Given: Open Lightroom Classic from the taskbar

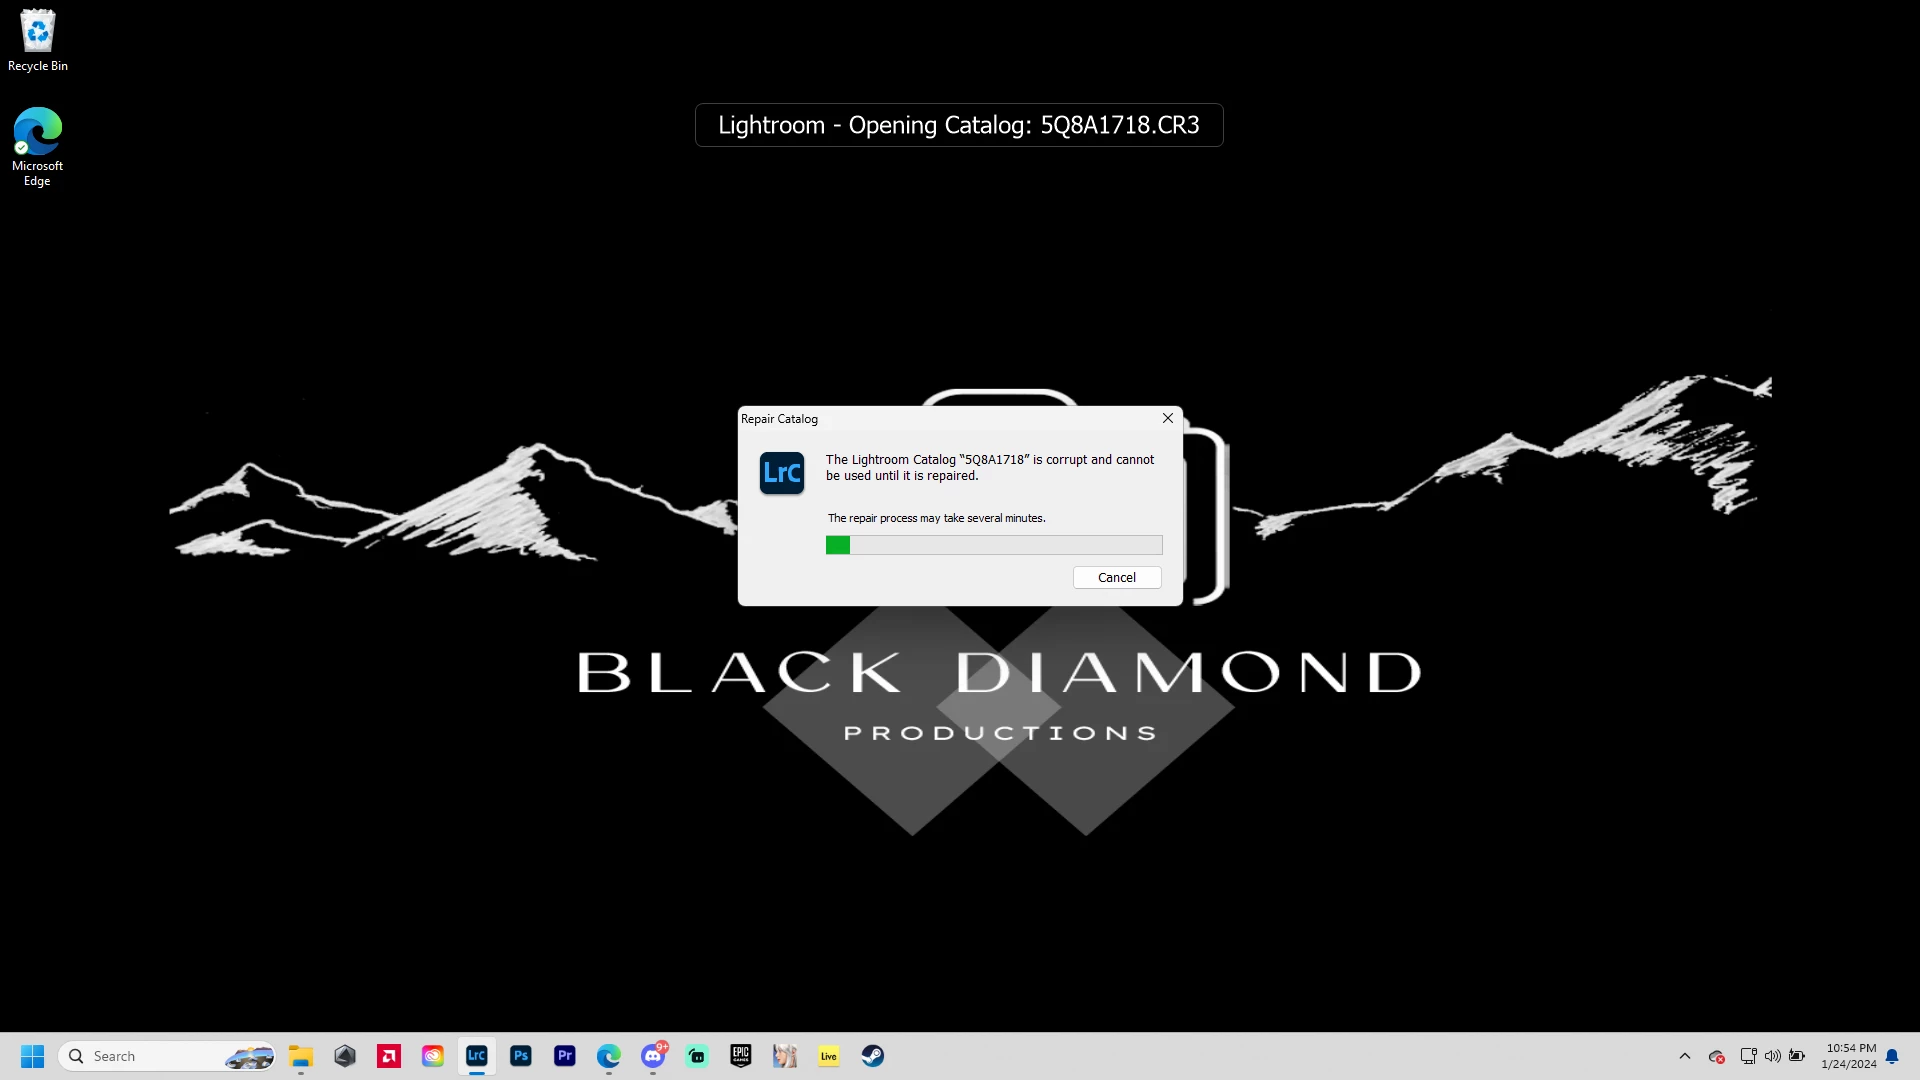Looking at the screenshot, I should (476, 1056).
